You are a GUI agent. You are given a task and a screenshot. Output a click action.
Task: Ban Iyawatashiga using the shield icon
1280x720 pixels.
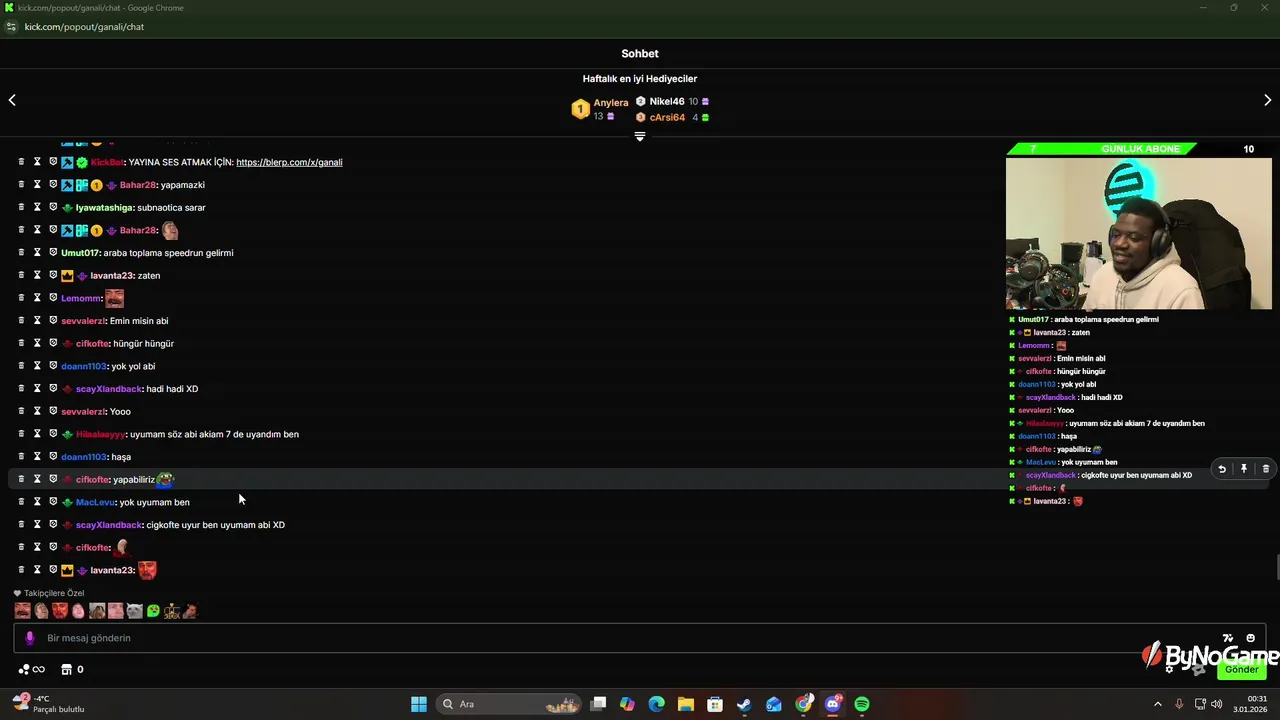point(53,207)
